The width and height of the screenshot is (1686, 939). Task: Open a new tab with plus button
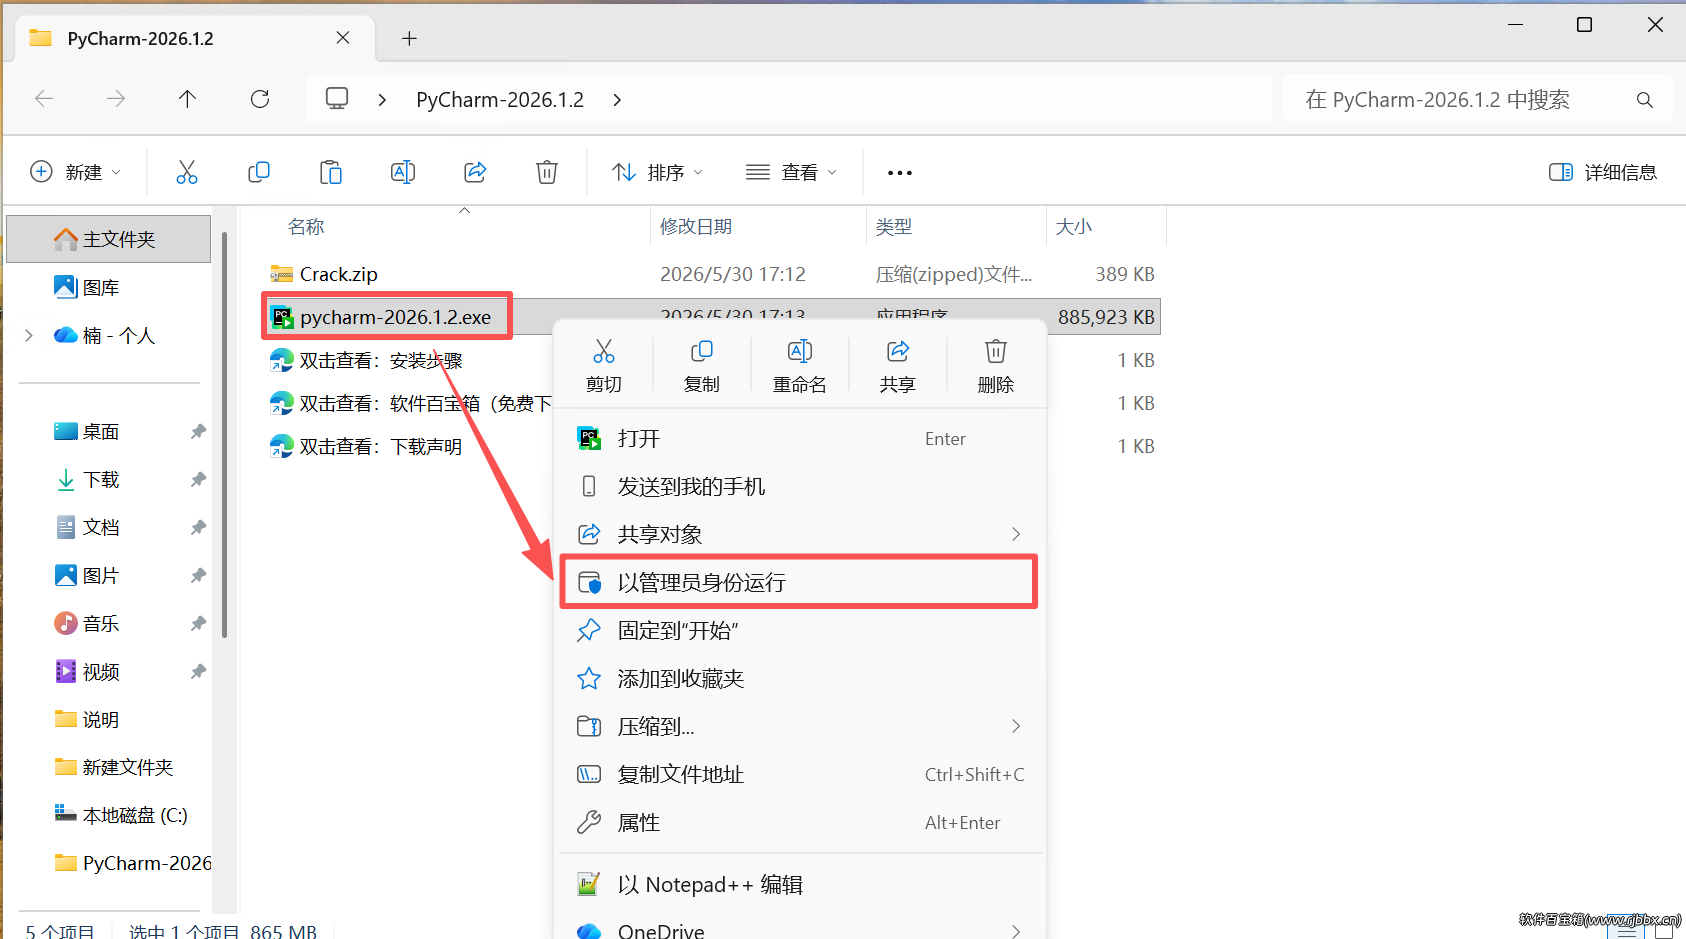tap(409, 39)
